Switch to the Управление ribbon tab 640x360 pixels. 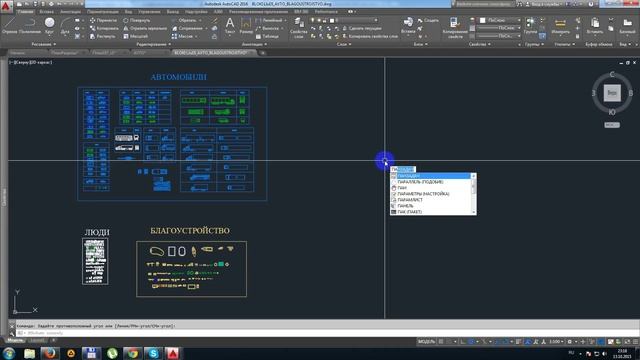149,12
